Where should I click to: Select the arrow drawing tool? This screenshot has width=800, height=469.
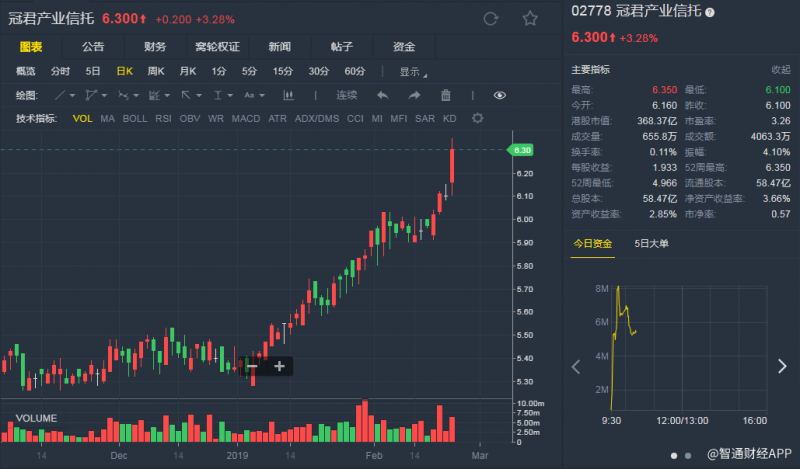[186, 95]
